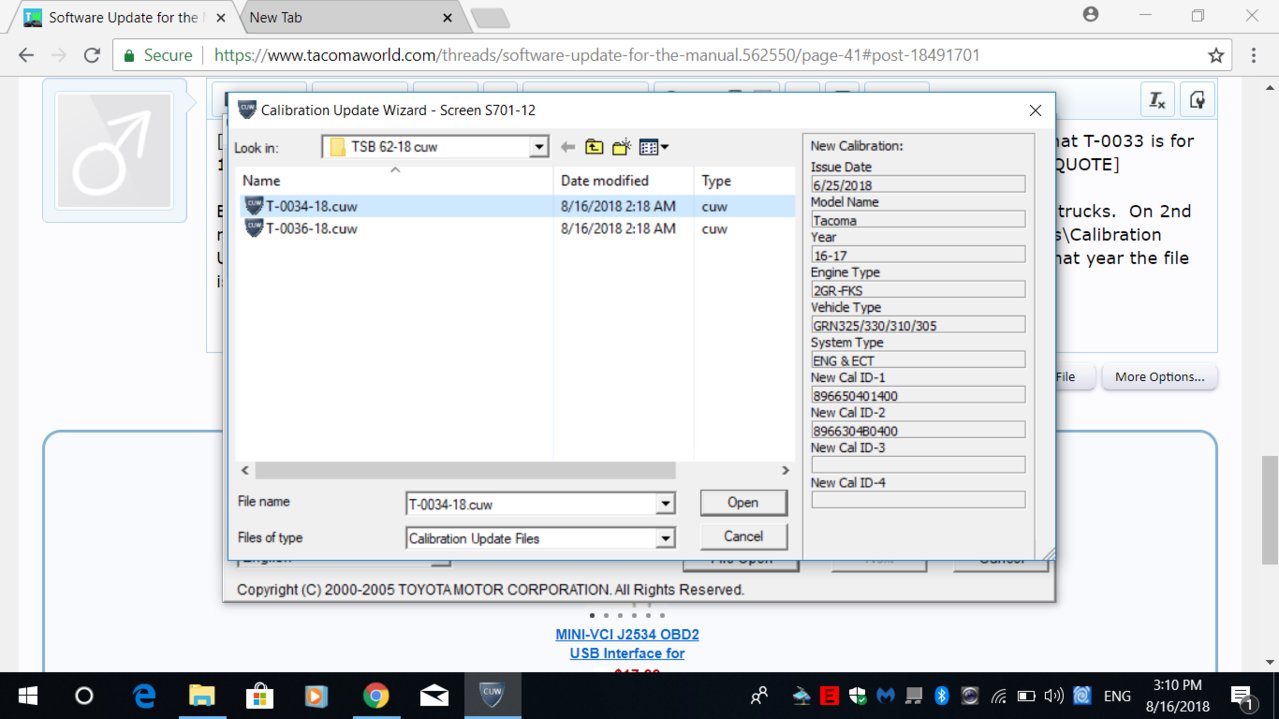Click the horizontal scrollbar in file list
1279x719 pixels.
tap(465, 470)
